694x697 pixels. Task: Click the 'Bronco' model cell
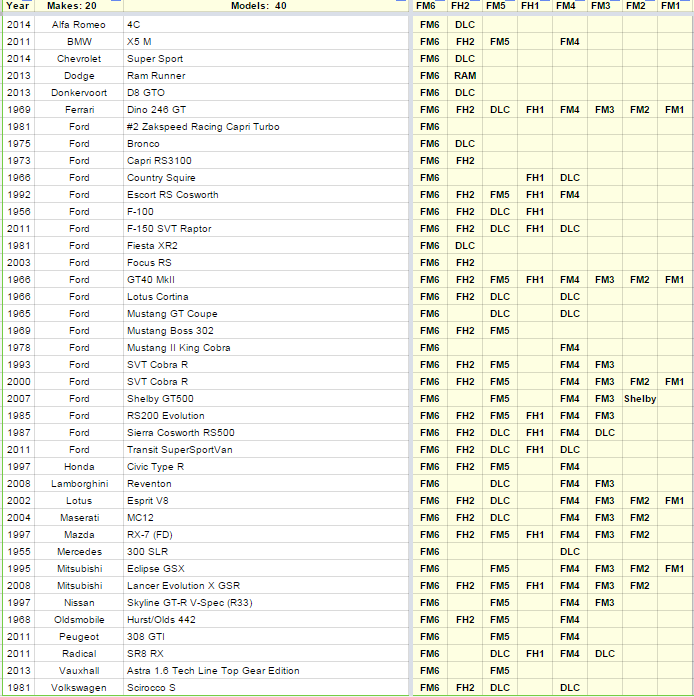265,144
